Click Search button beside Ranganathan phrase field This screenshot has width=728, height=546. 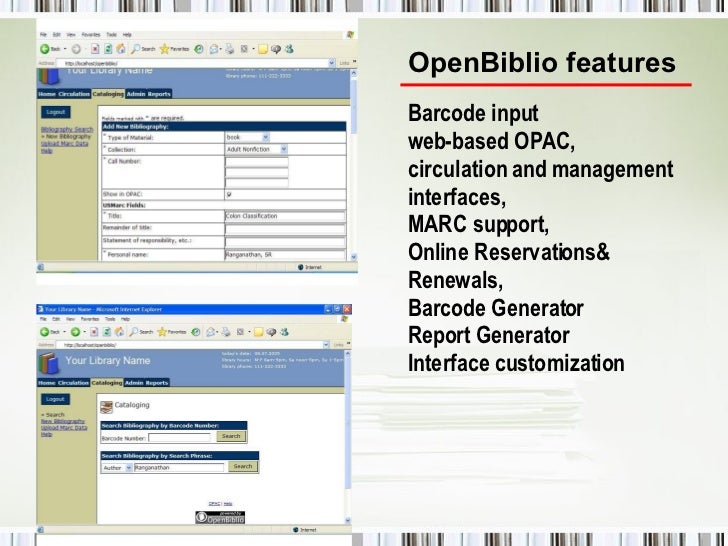pos(243,466)
